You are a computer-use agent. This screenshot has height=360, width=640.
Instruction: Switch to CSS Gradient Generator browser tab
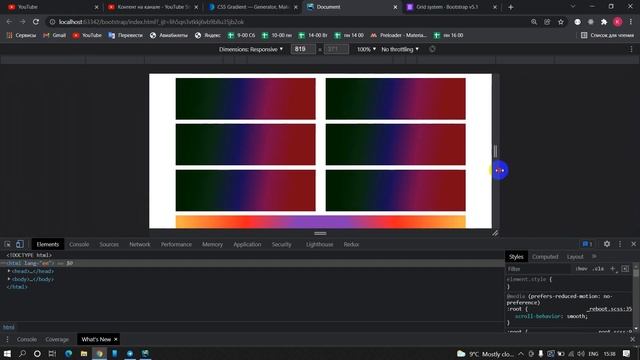point(252,7)
